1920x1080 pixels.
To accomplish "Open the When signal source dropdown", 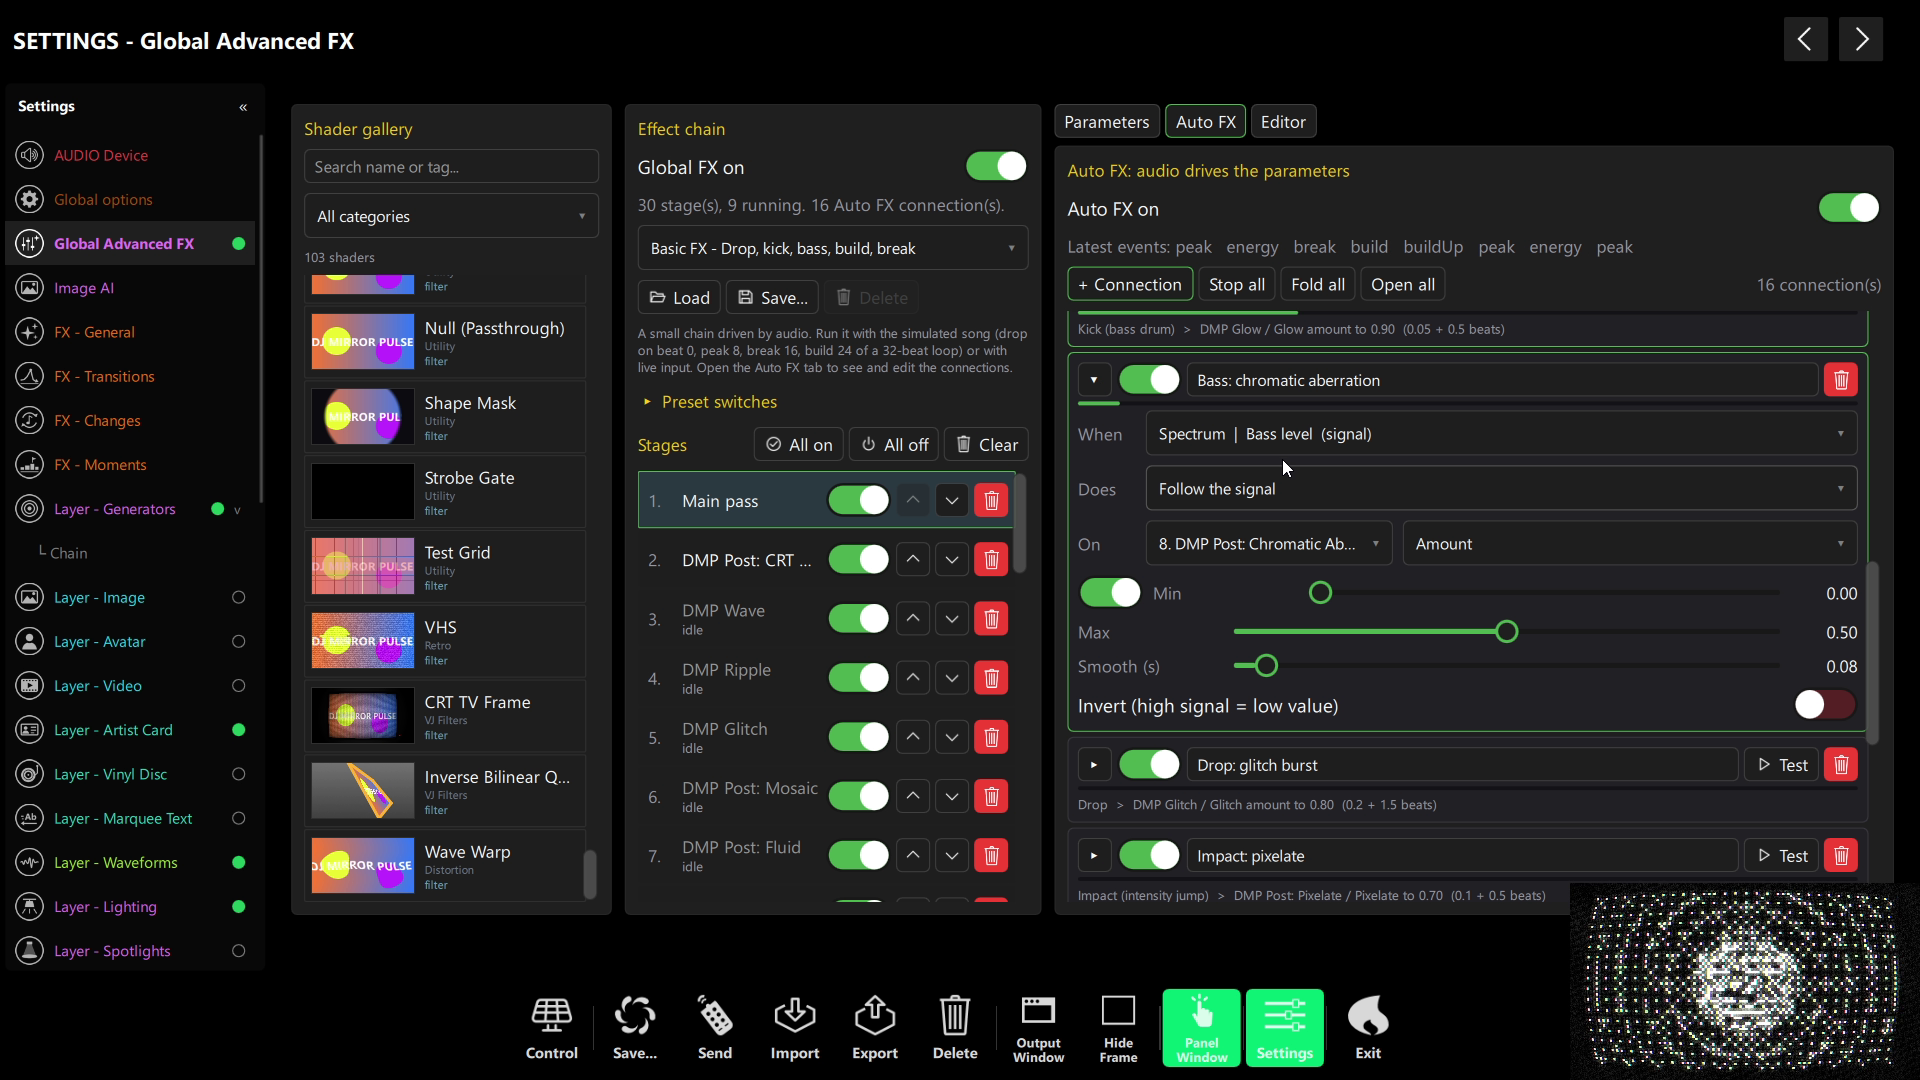I will (1501, 434).
